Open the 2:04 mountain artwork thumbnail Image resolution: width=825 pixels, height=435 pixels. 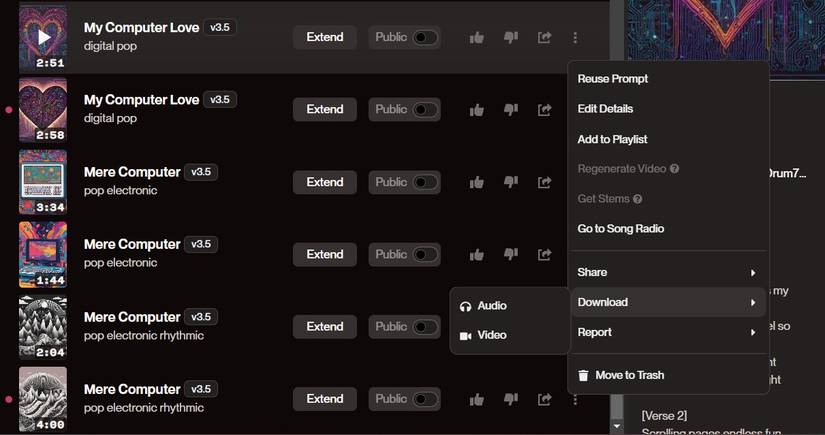[43, 327]
